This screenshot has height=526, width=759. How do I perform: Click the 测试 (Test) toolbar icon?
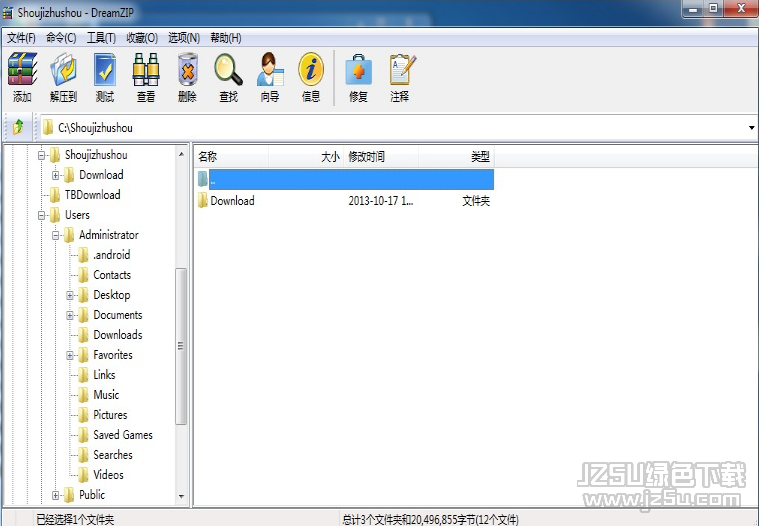click(105, 70)
